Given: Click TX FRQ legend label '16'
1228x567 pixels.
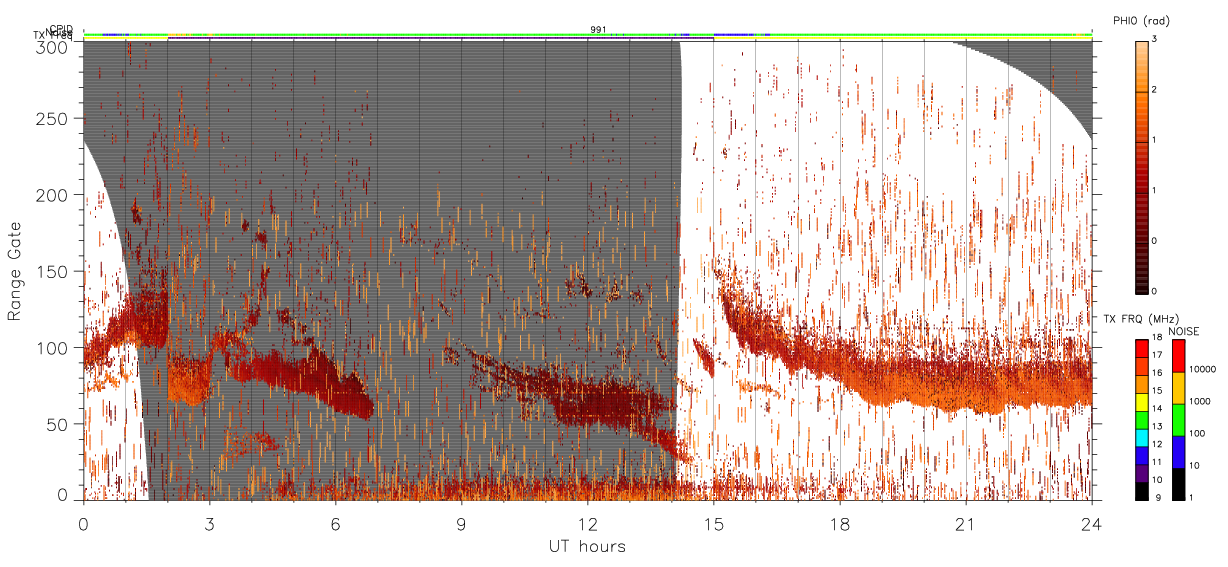Looking at the screenshot, I should click(1158, 373).
